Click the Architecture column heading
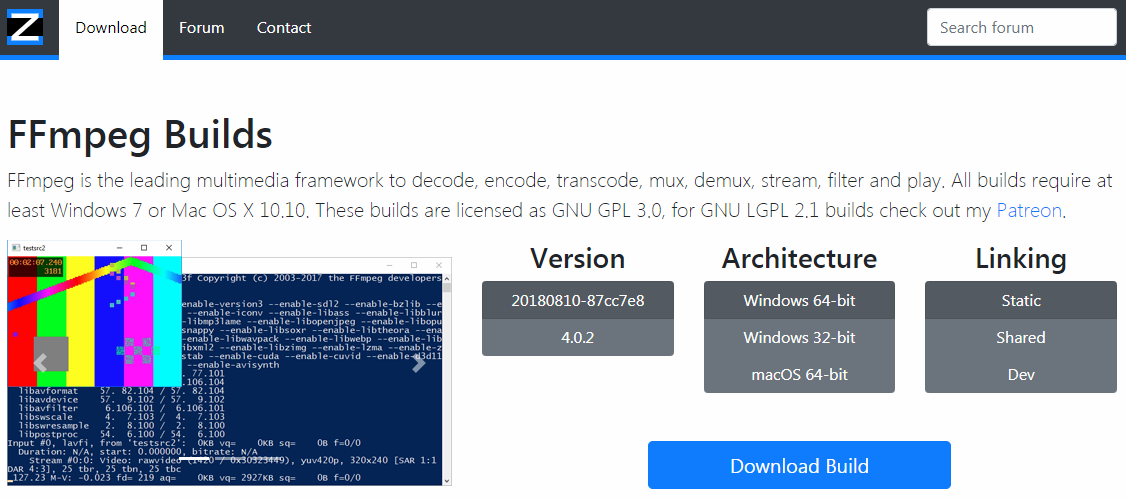Screen dimensions: 1126x499 [x=799, y=258]
